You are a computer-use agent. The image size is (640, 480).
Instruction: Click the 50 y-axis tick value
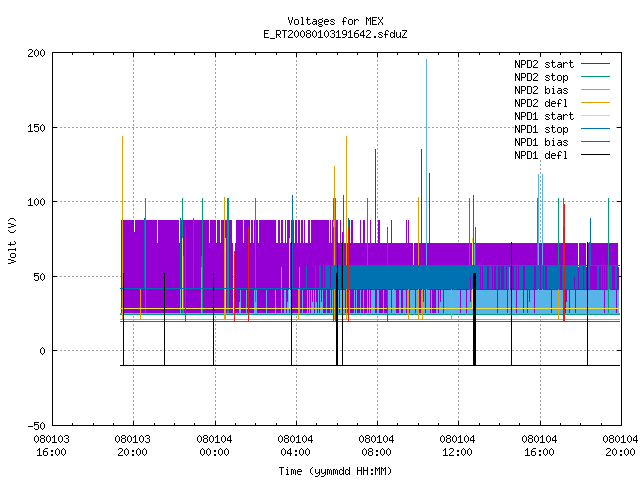coord(40,277)
